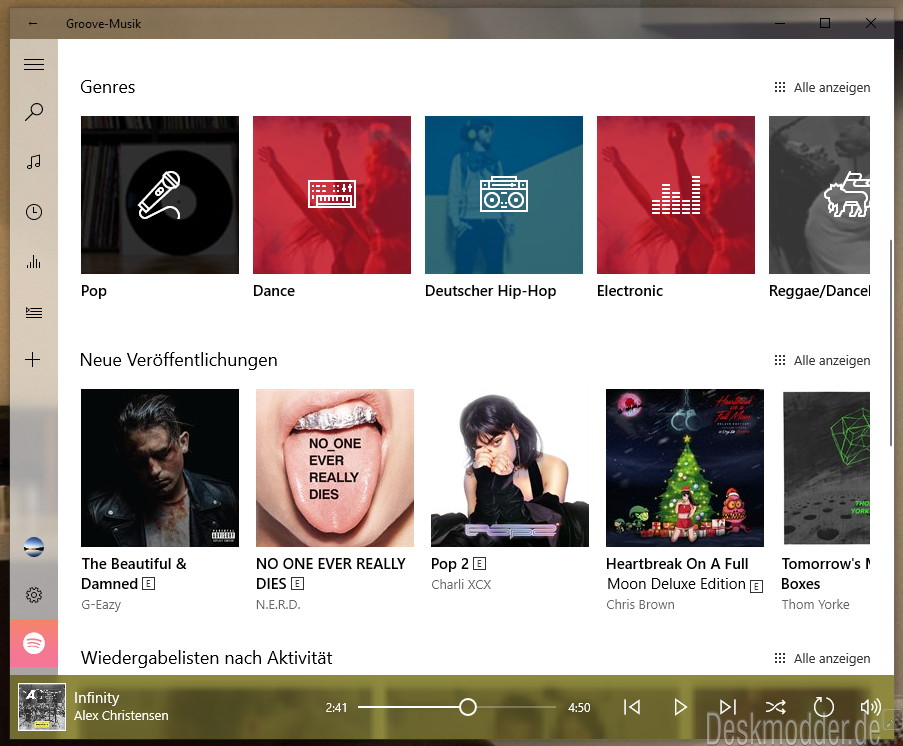Create new playlist with plus icon
Screen dimensions: 903x746
click(x=33, y=359)
